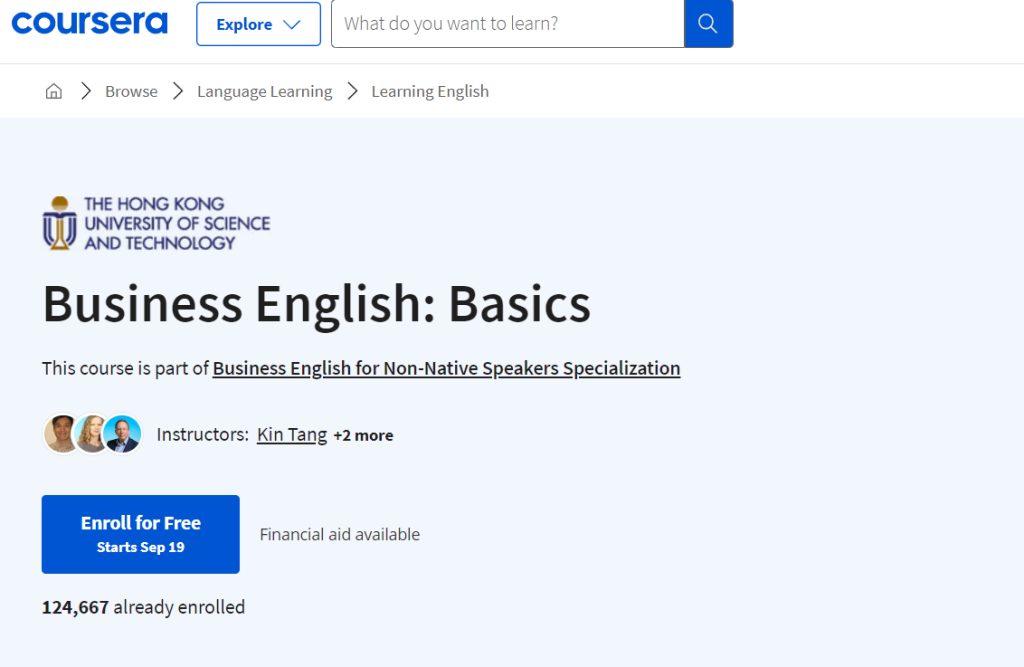Screen dimensions: 1024x667
Task: Click the Business English: Basics title
Action: [x=316, y=304]
